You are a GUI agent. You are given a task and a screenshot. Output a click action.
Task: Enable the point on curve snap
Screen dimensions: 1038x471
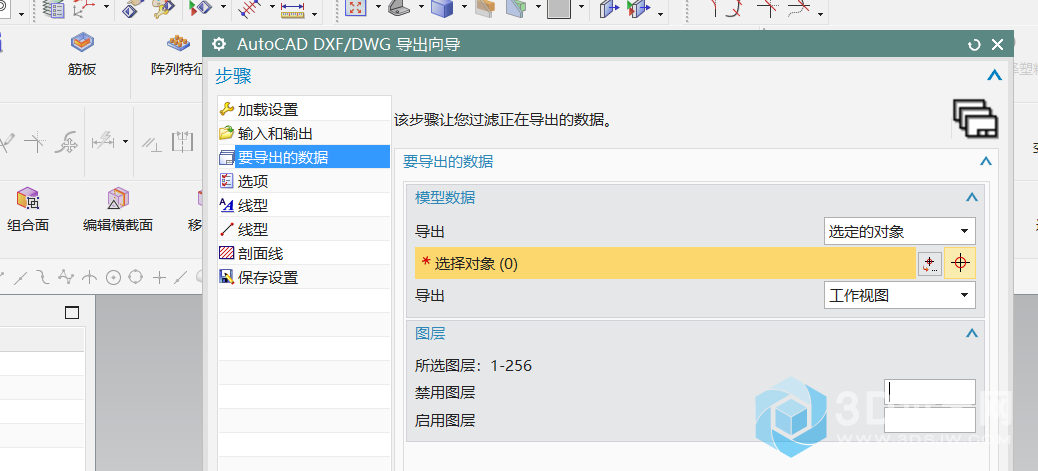tap(181, 277)
